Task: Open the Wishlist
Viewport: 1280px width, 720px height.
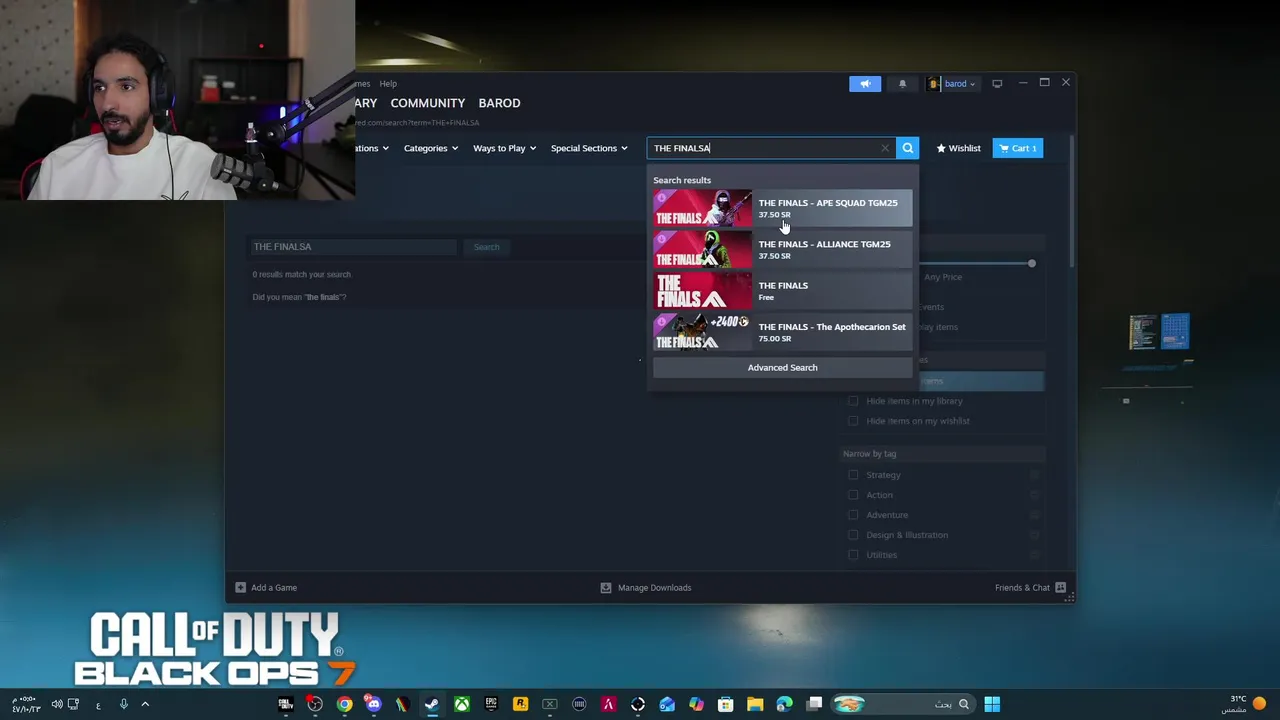Action: point(958,148)
